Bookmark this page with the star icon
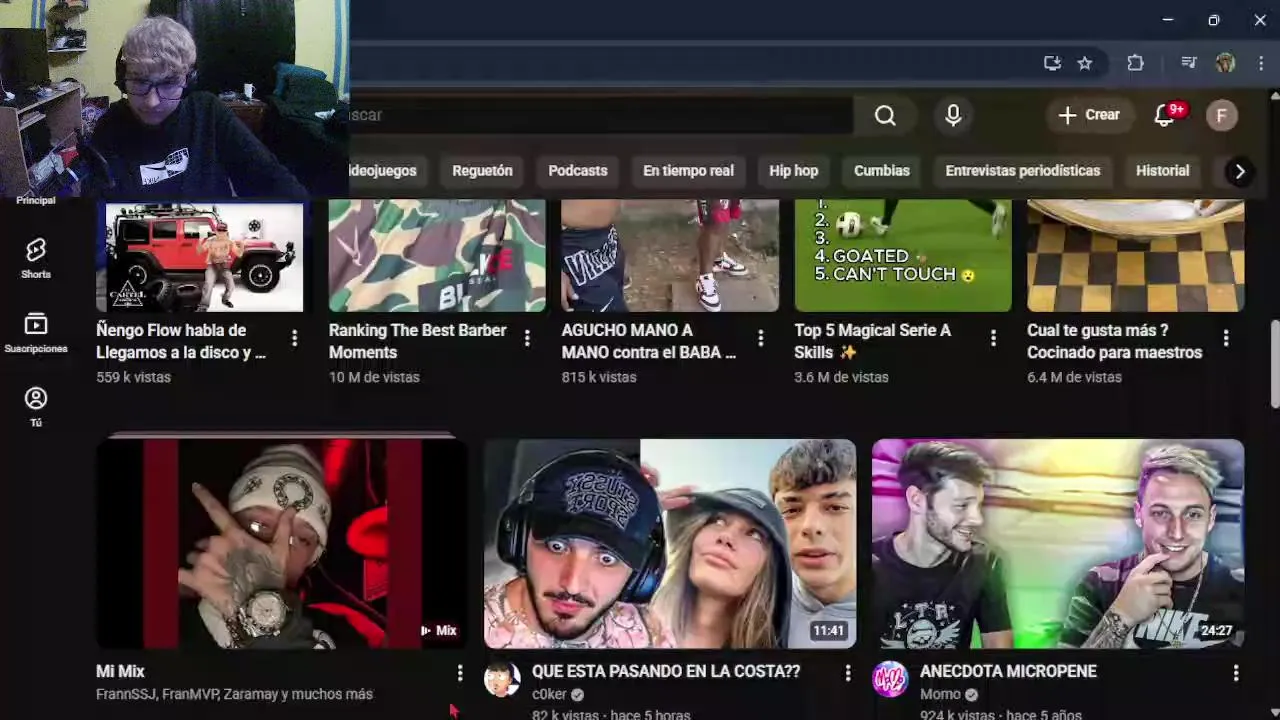Screen dimensions: 1280x720 (1085, 63)
